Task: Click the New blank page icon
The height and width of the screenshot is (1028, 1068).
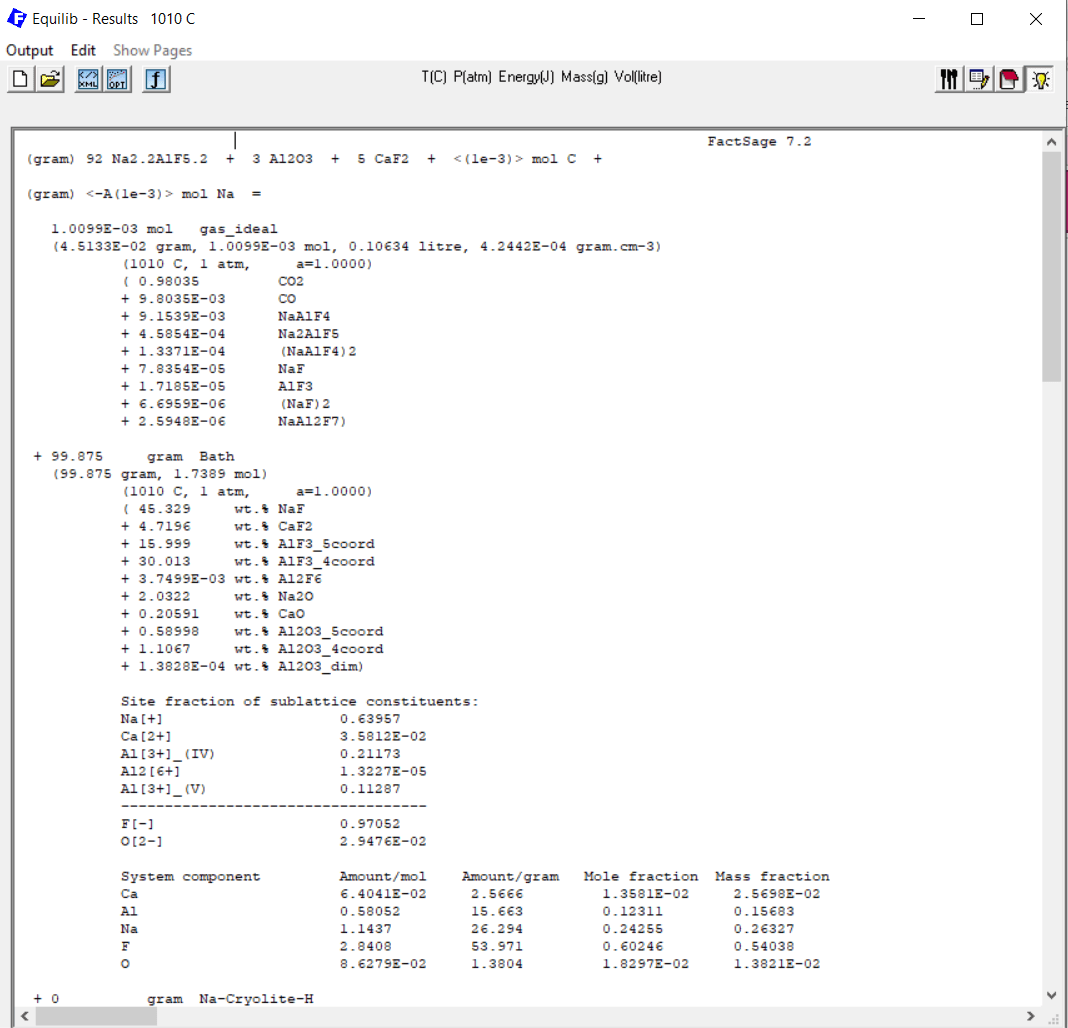Action: point(19,80)
